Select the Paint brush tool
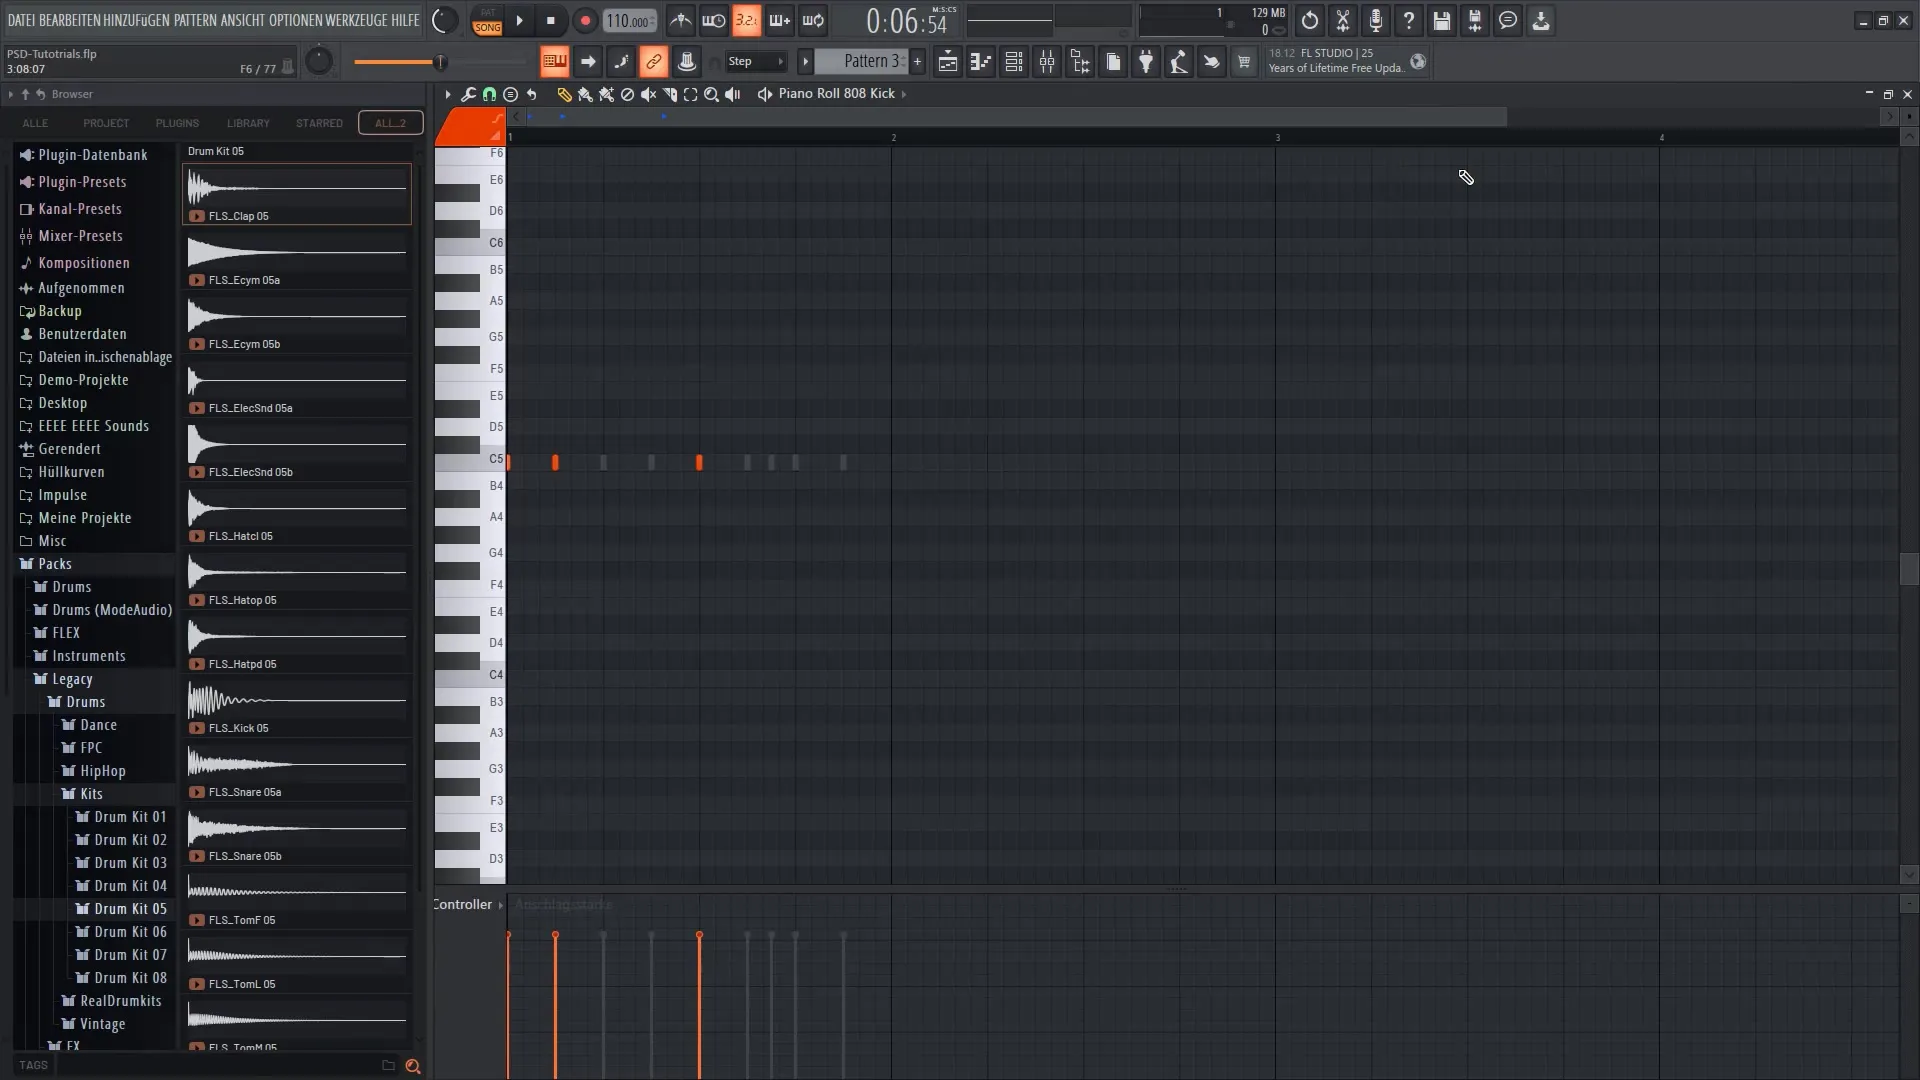This screenshot has height=1080, width=1920. (x=585, y=94)
